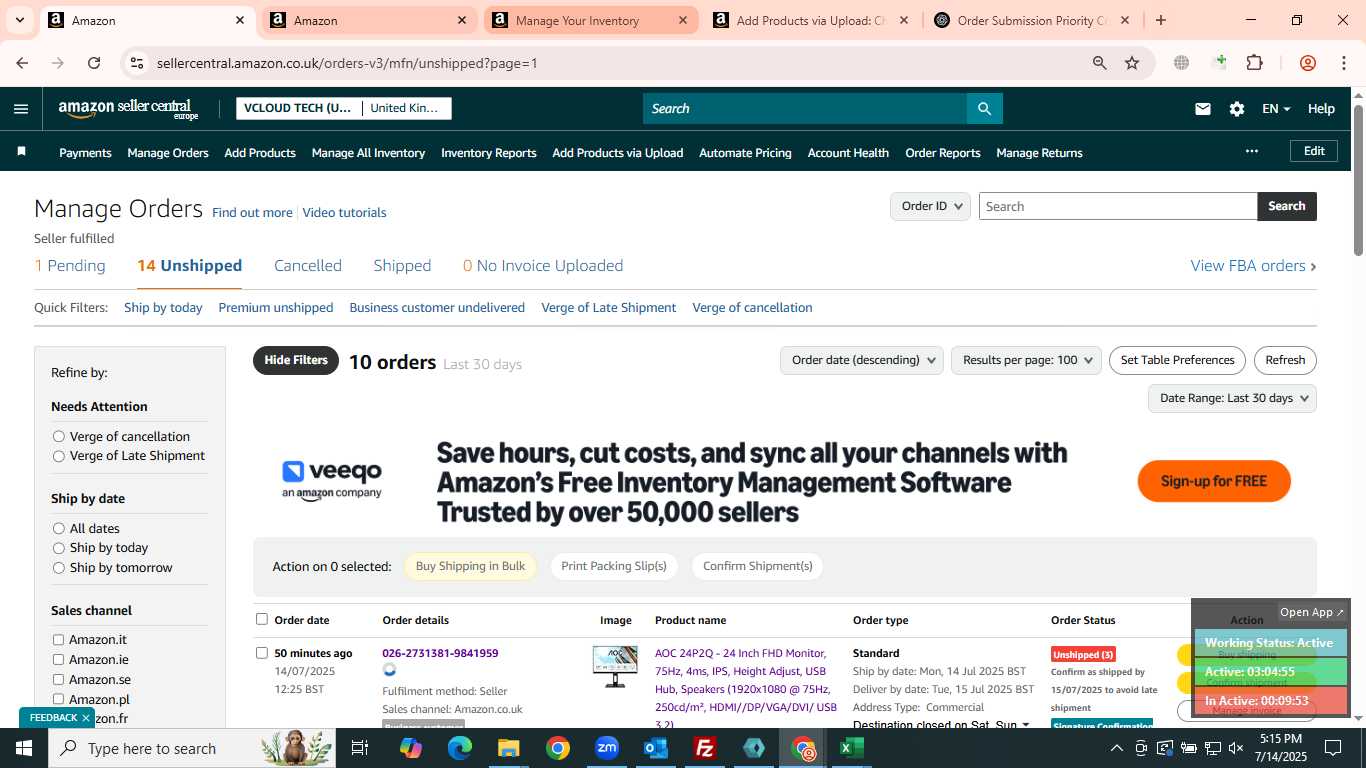1366x768 pixels.
Task: Open the hamburger navigation menu
Action: point(21,109)
